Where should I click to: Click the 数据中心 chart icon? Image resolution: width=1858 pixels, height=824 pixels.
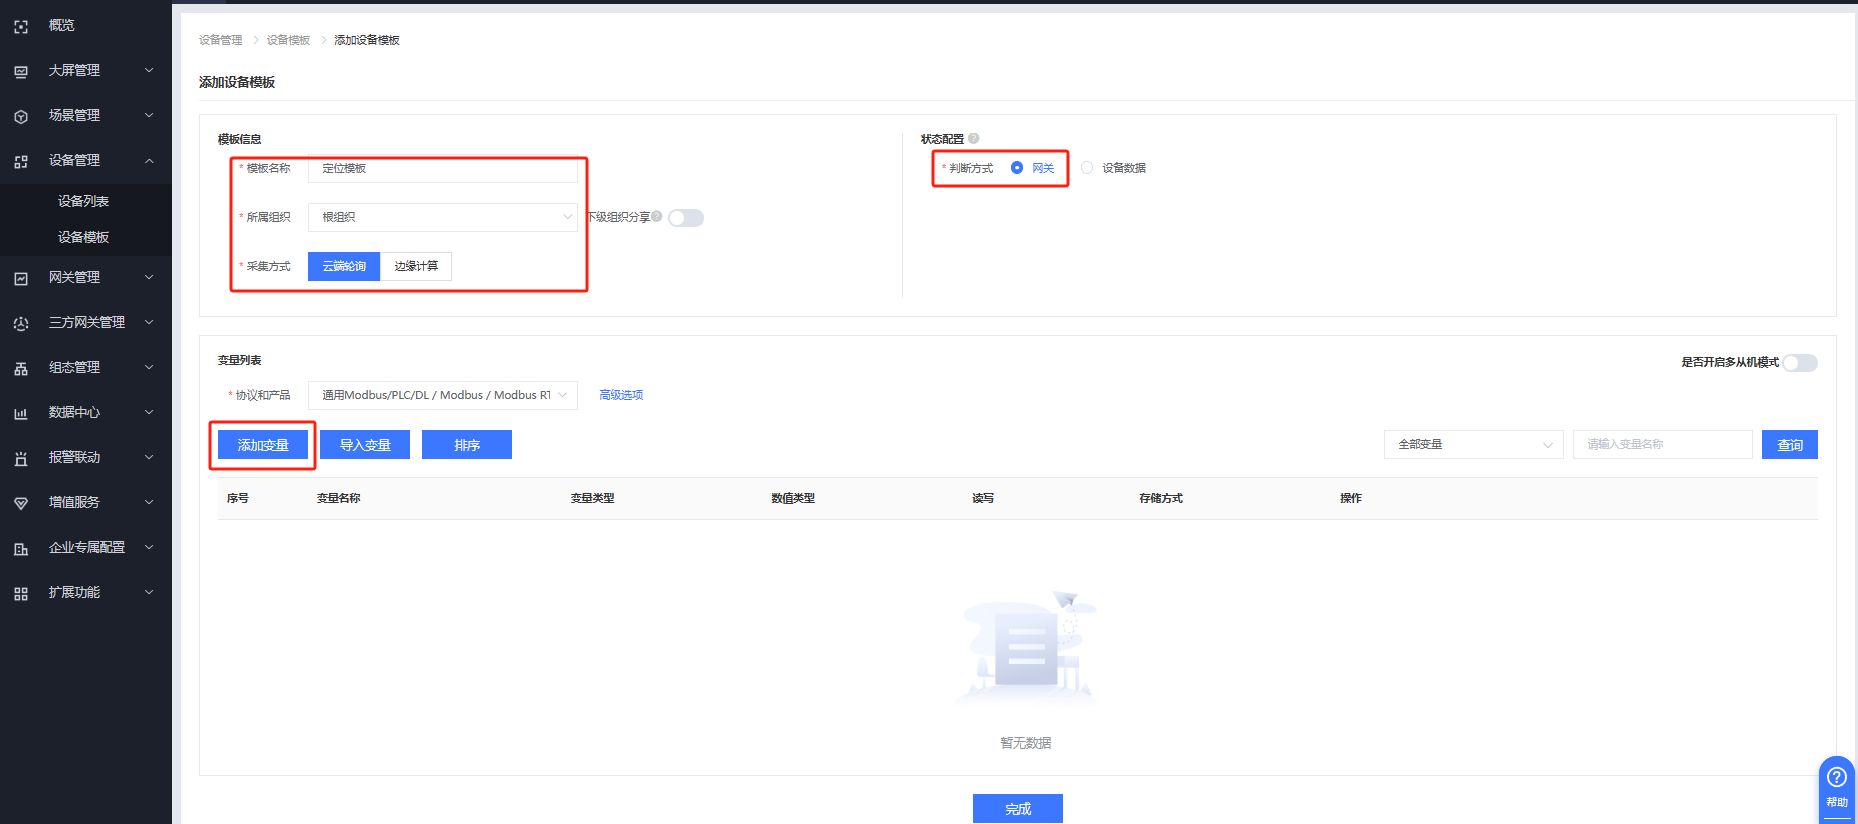21,414
